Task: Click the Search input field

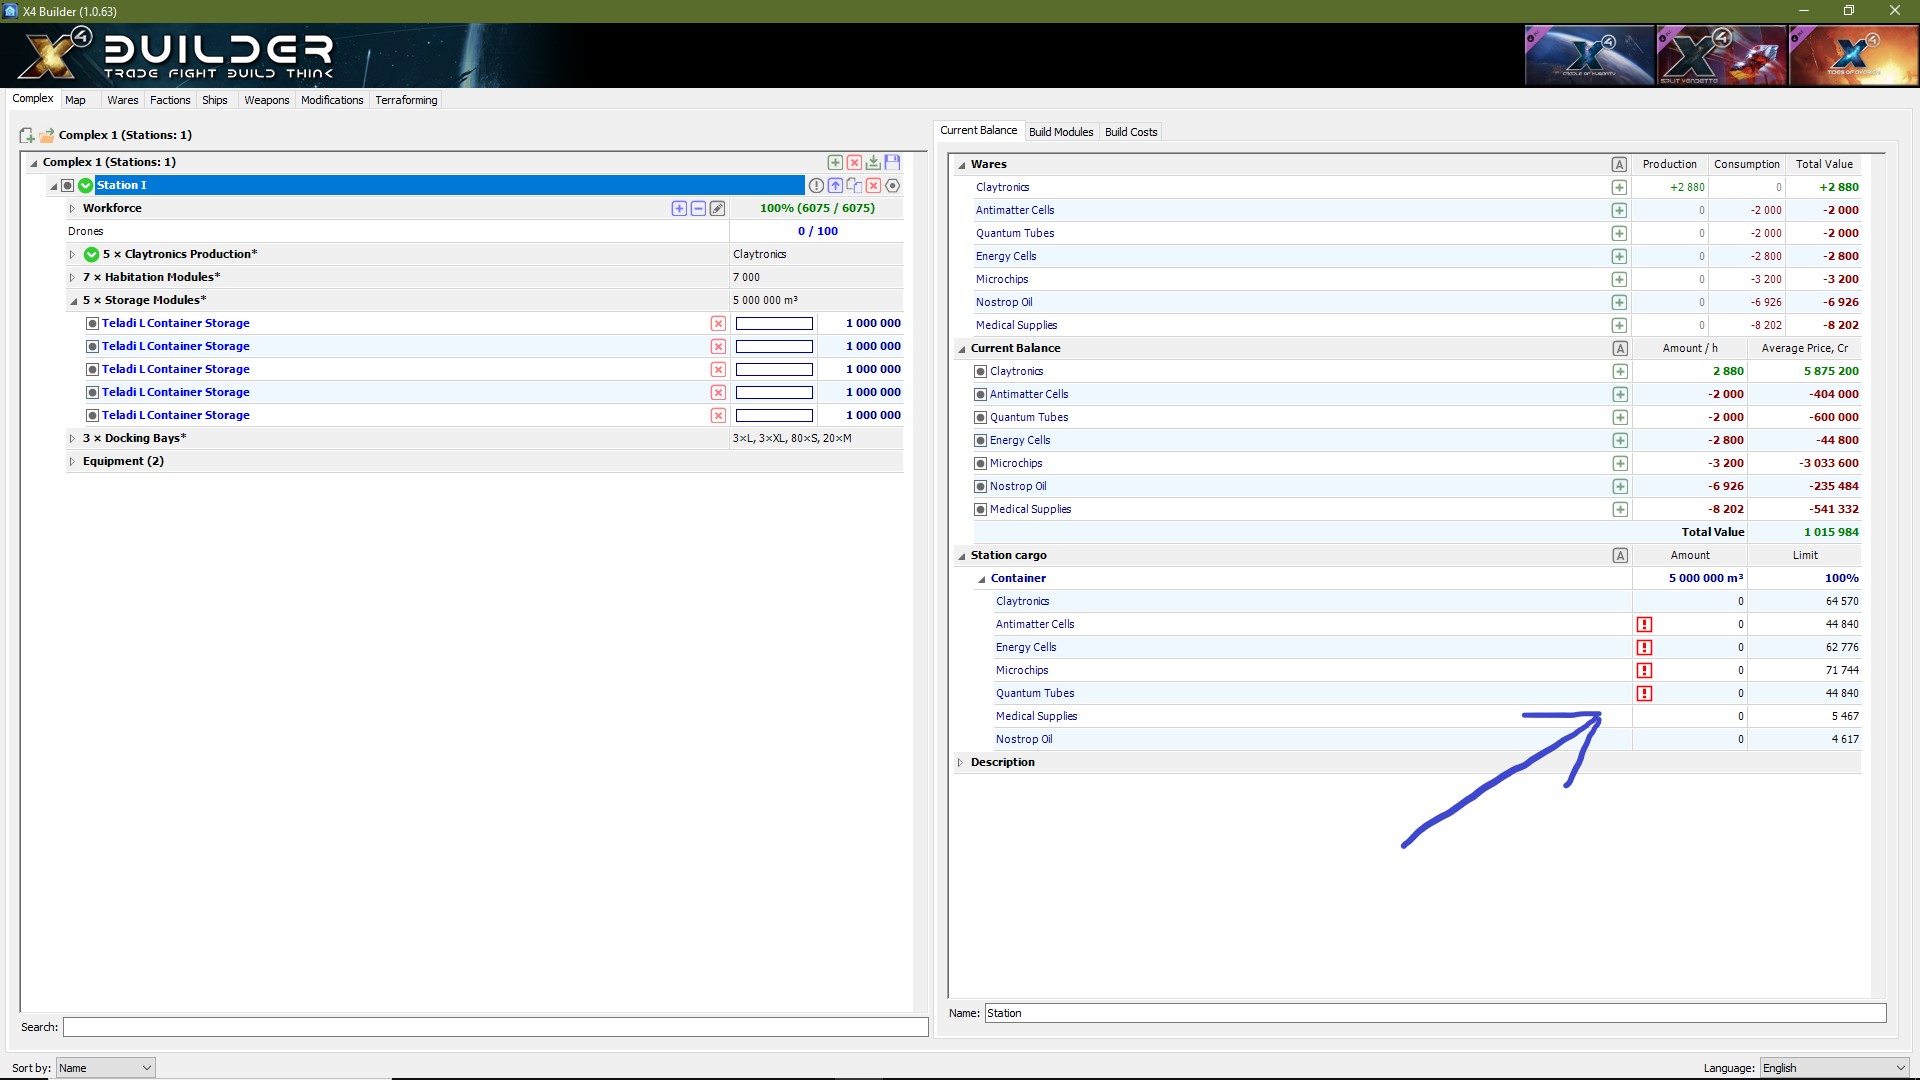Action: tap(495, 1027)
